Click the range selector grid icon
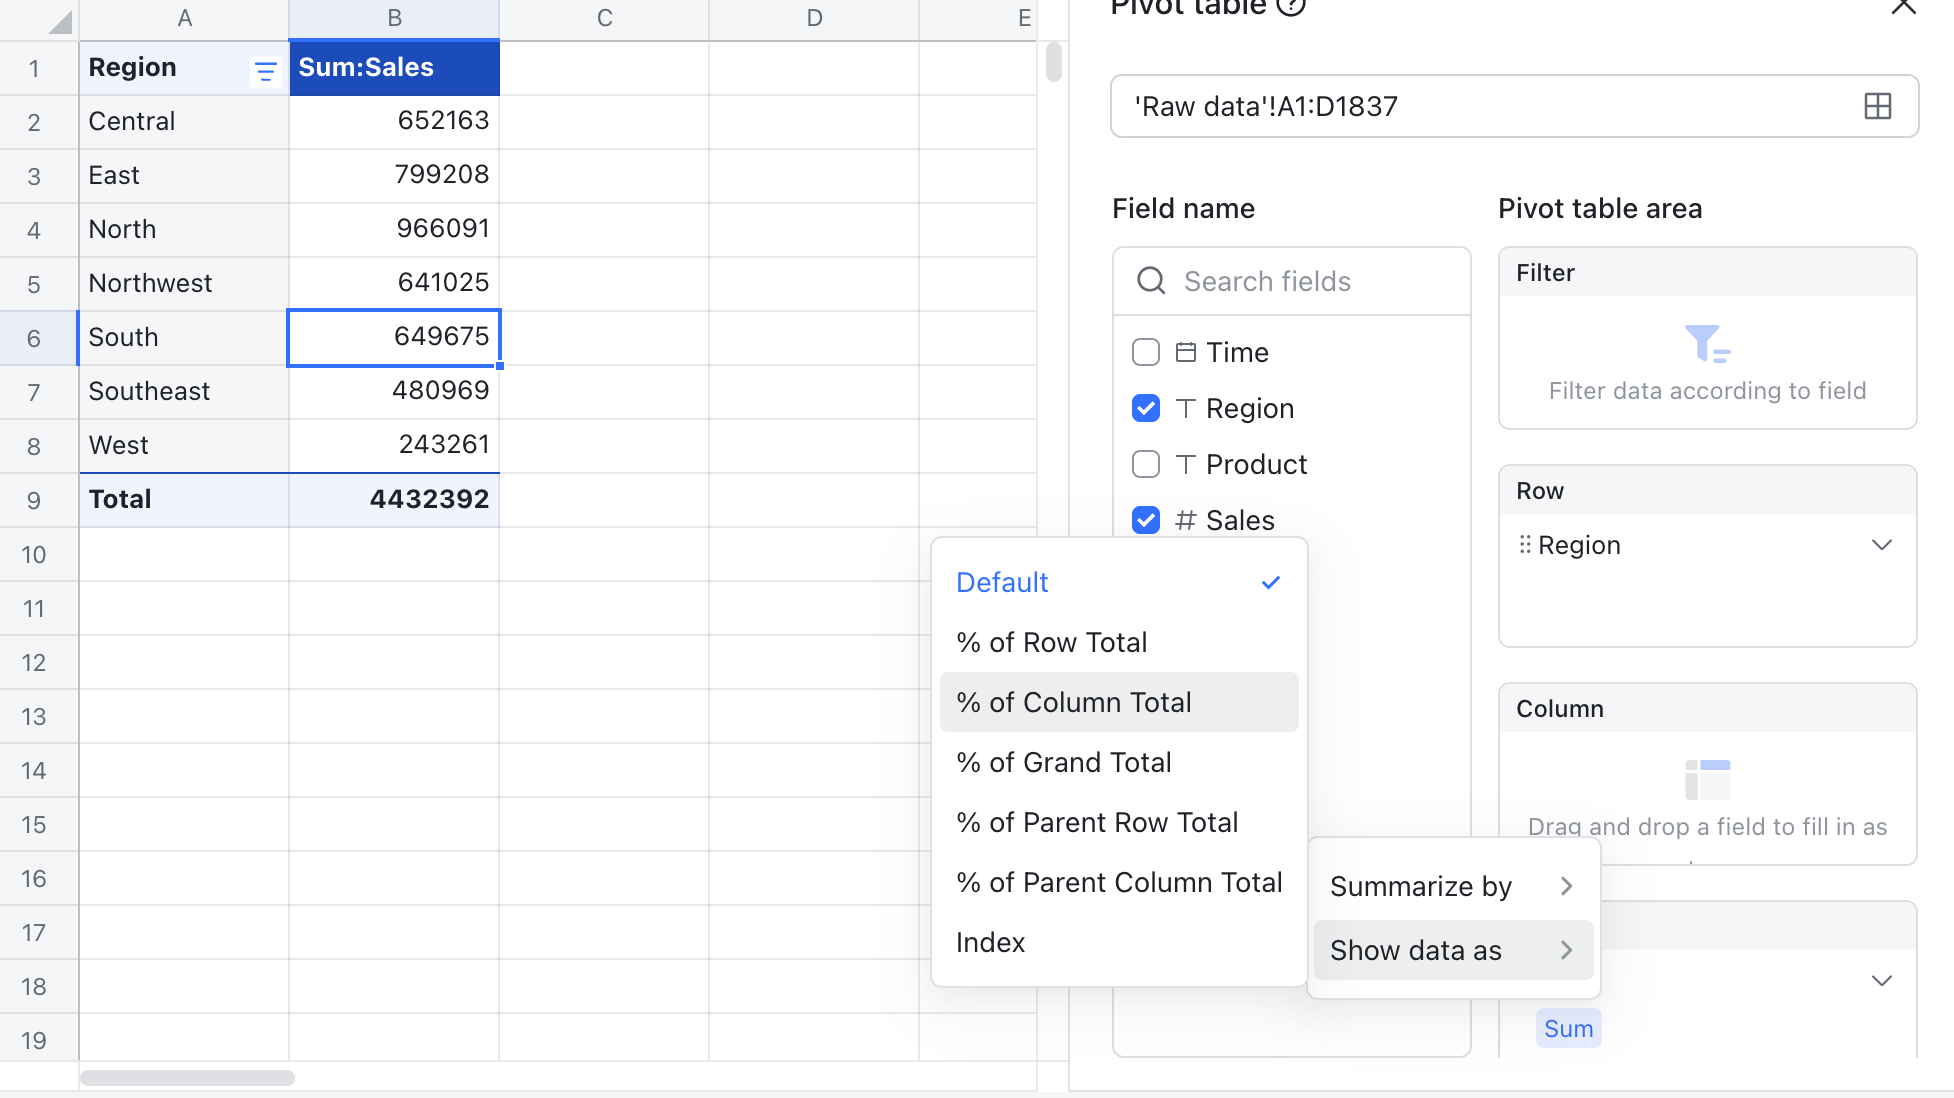This screenshot has height=1098, width=1954. [x=1878, y=106]
